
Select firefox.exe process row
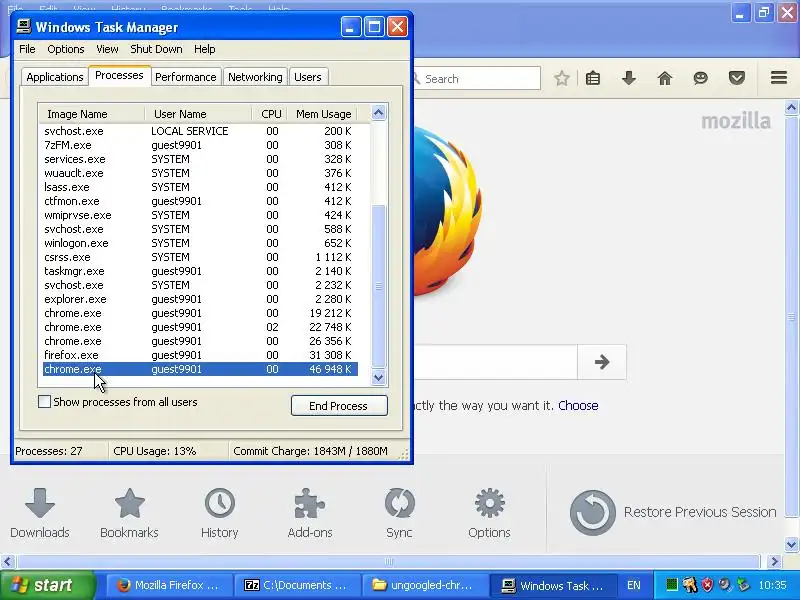click(200, 355)
